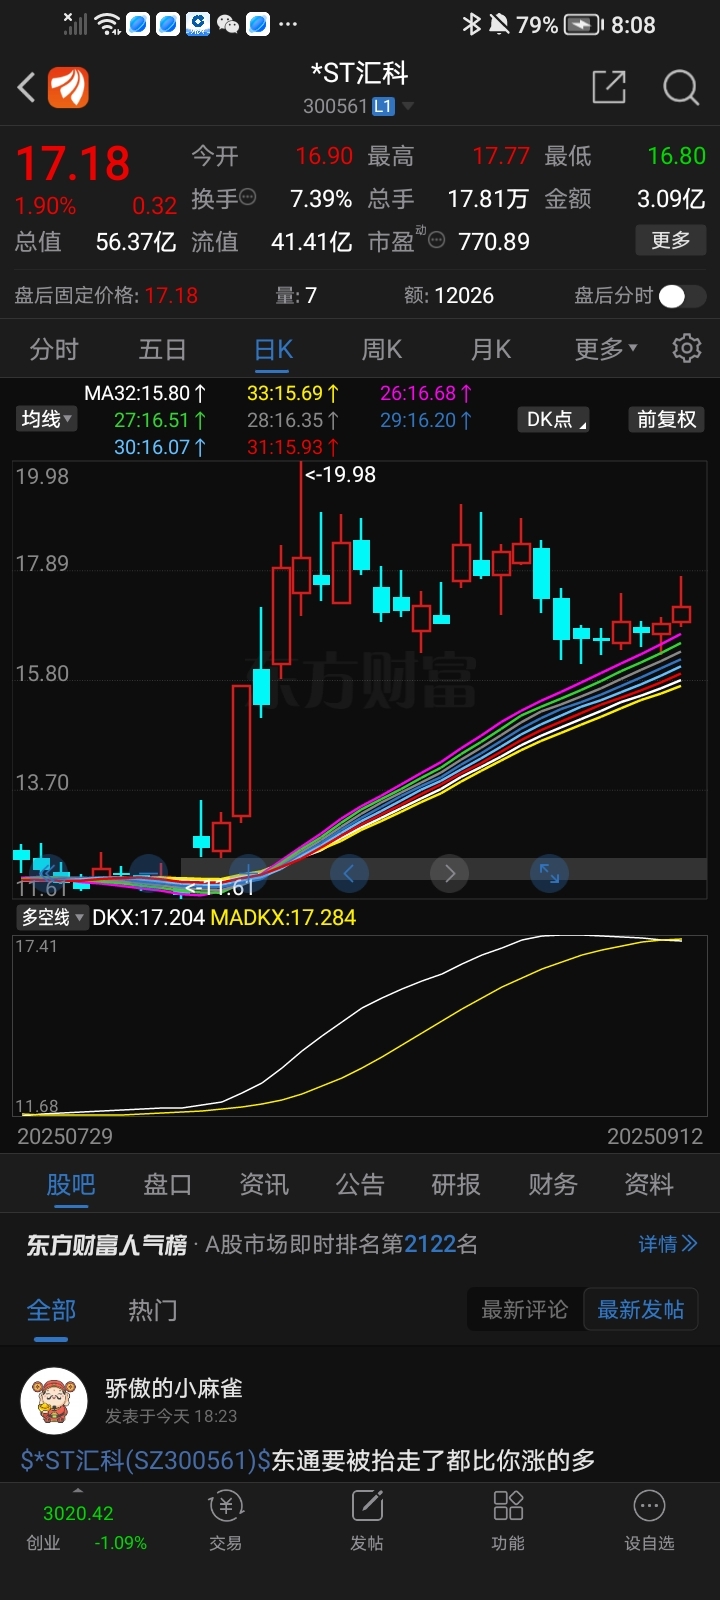This screenshot has height=1600, width=720.
Task: Sort by 最新评论
Action: click(525, 1310)
